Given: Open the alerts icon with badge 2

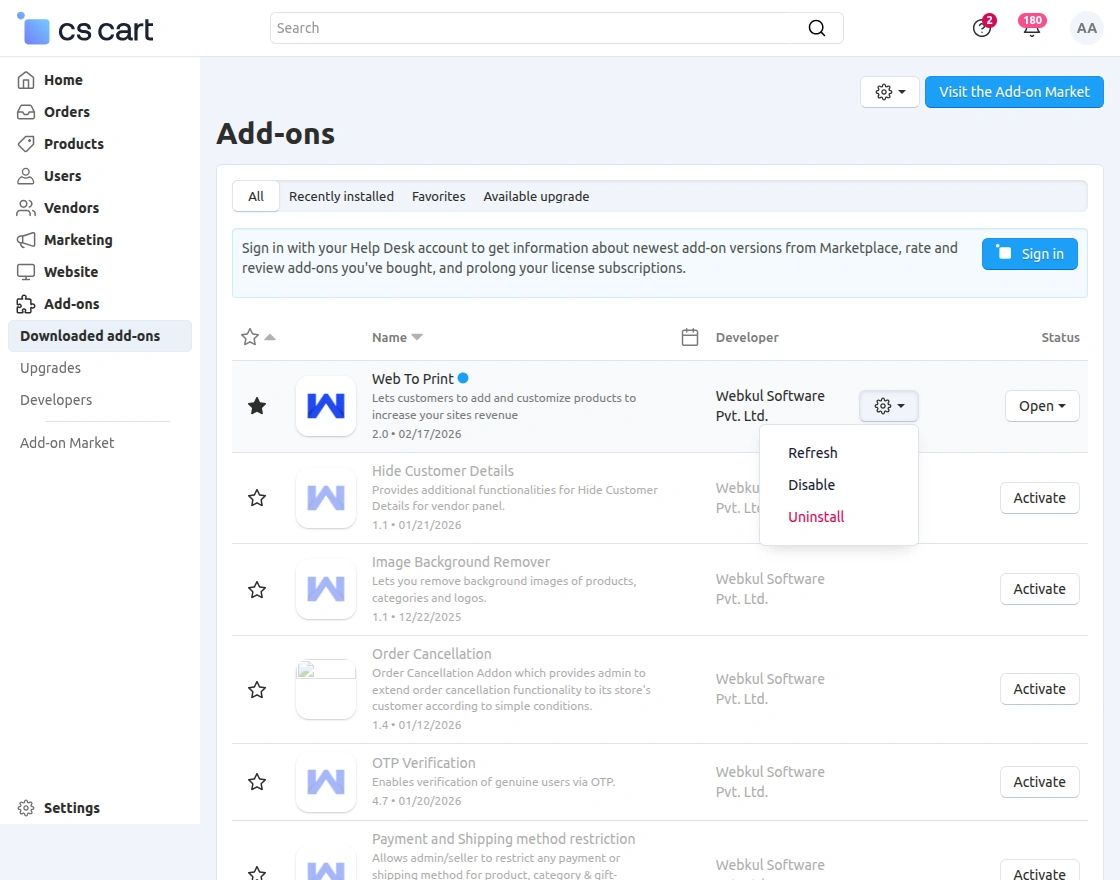Looking at the screenshot, I should click(982, 28).
